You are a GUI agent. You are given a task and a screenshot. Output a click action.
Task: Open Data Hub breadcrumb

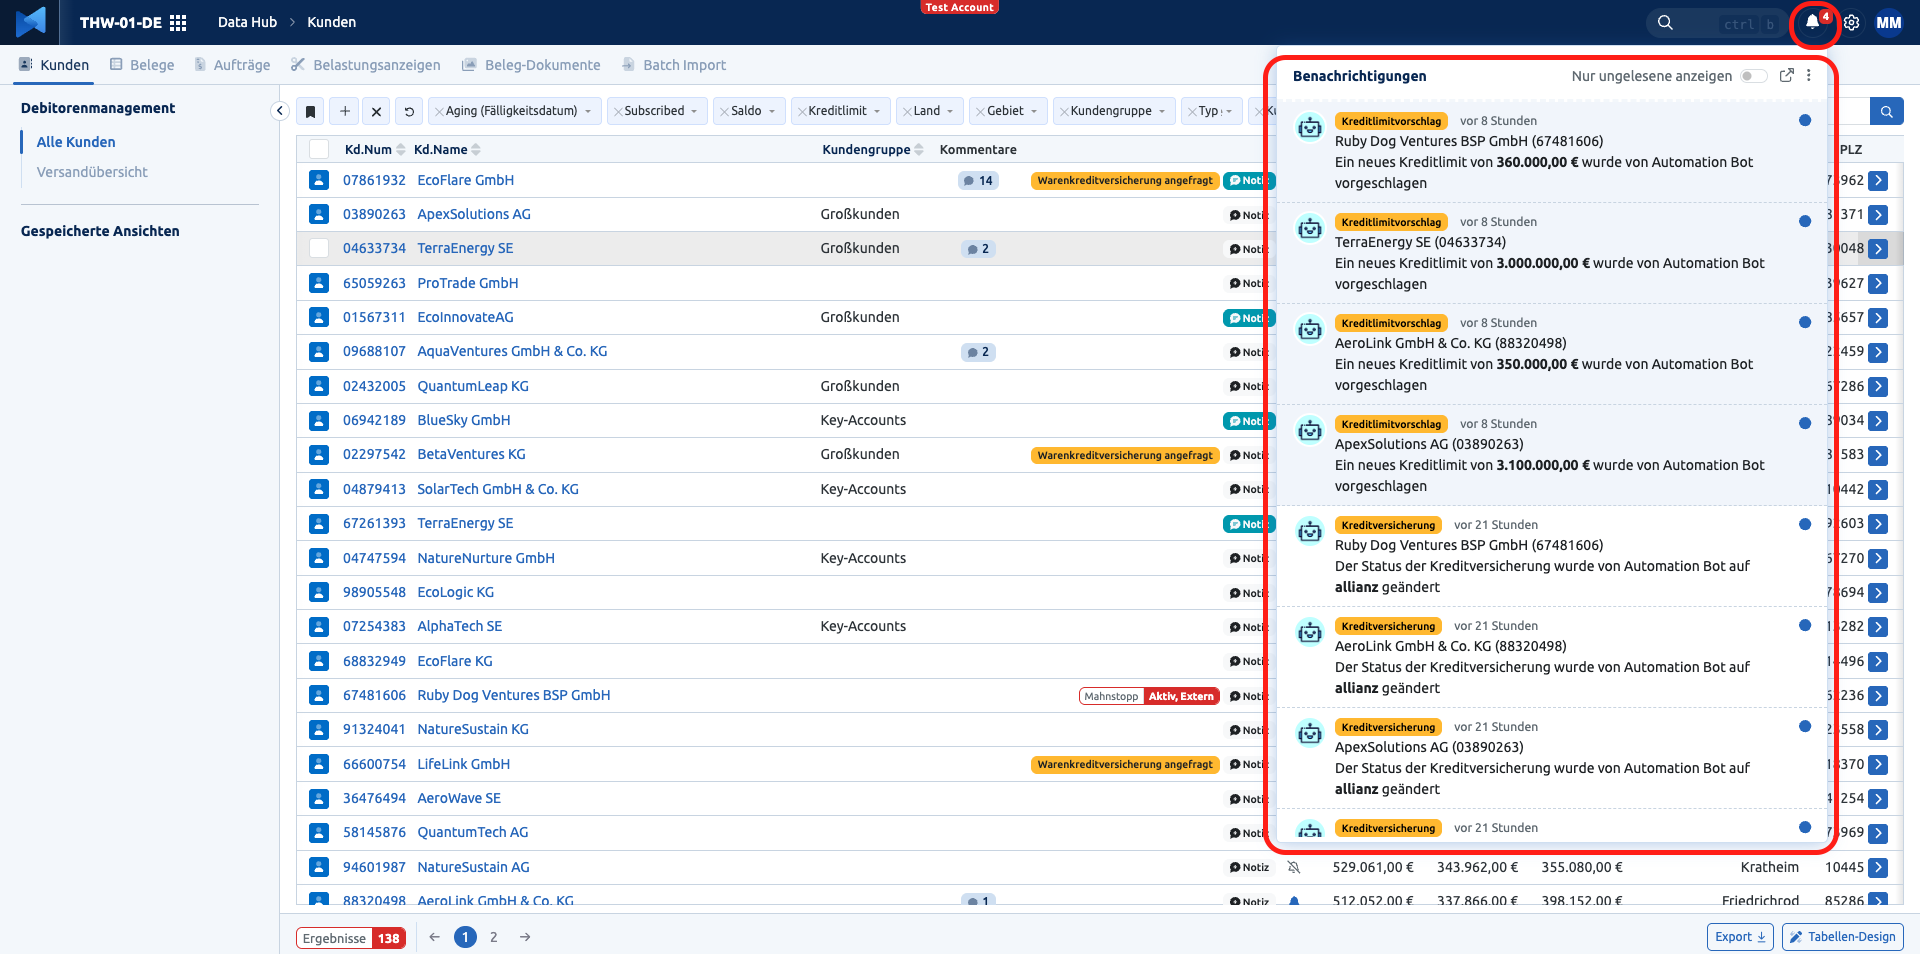[247, 22]
